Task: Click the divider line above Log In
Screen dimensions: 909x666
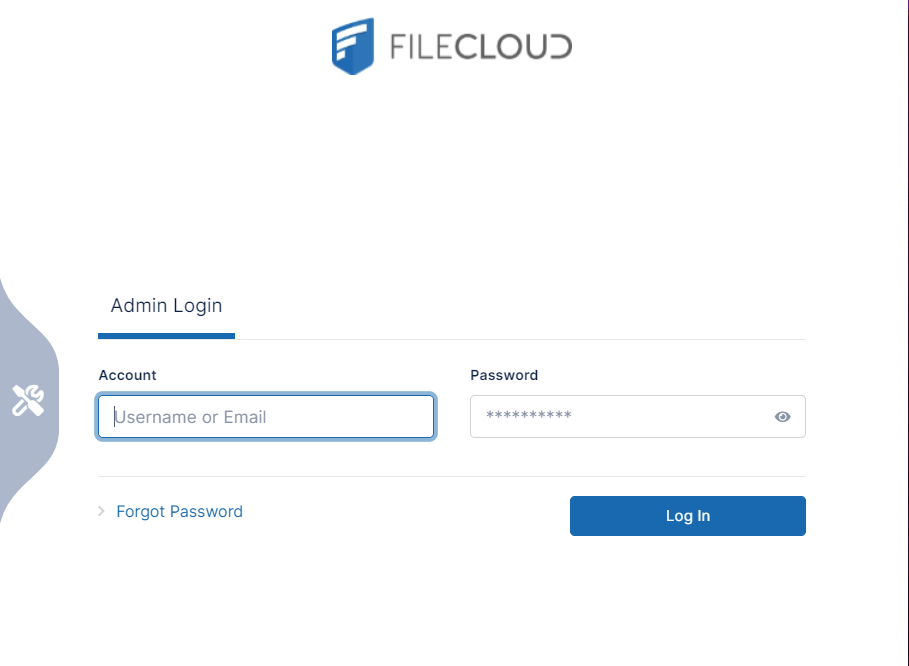Action: [x=451, y=476]
